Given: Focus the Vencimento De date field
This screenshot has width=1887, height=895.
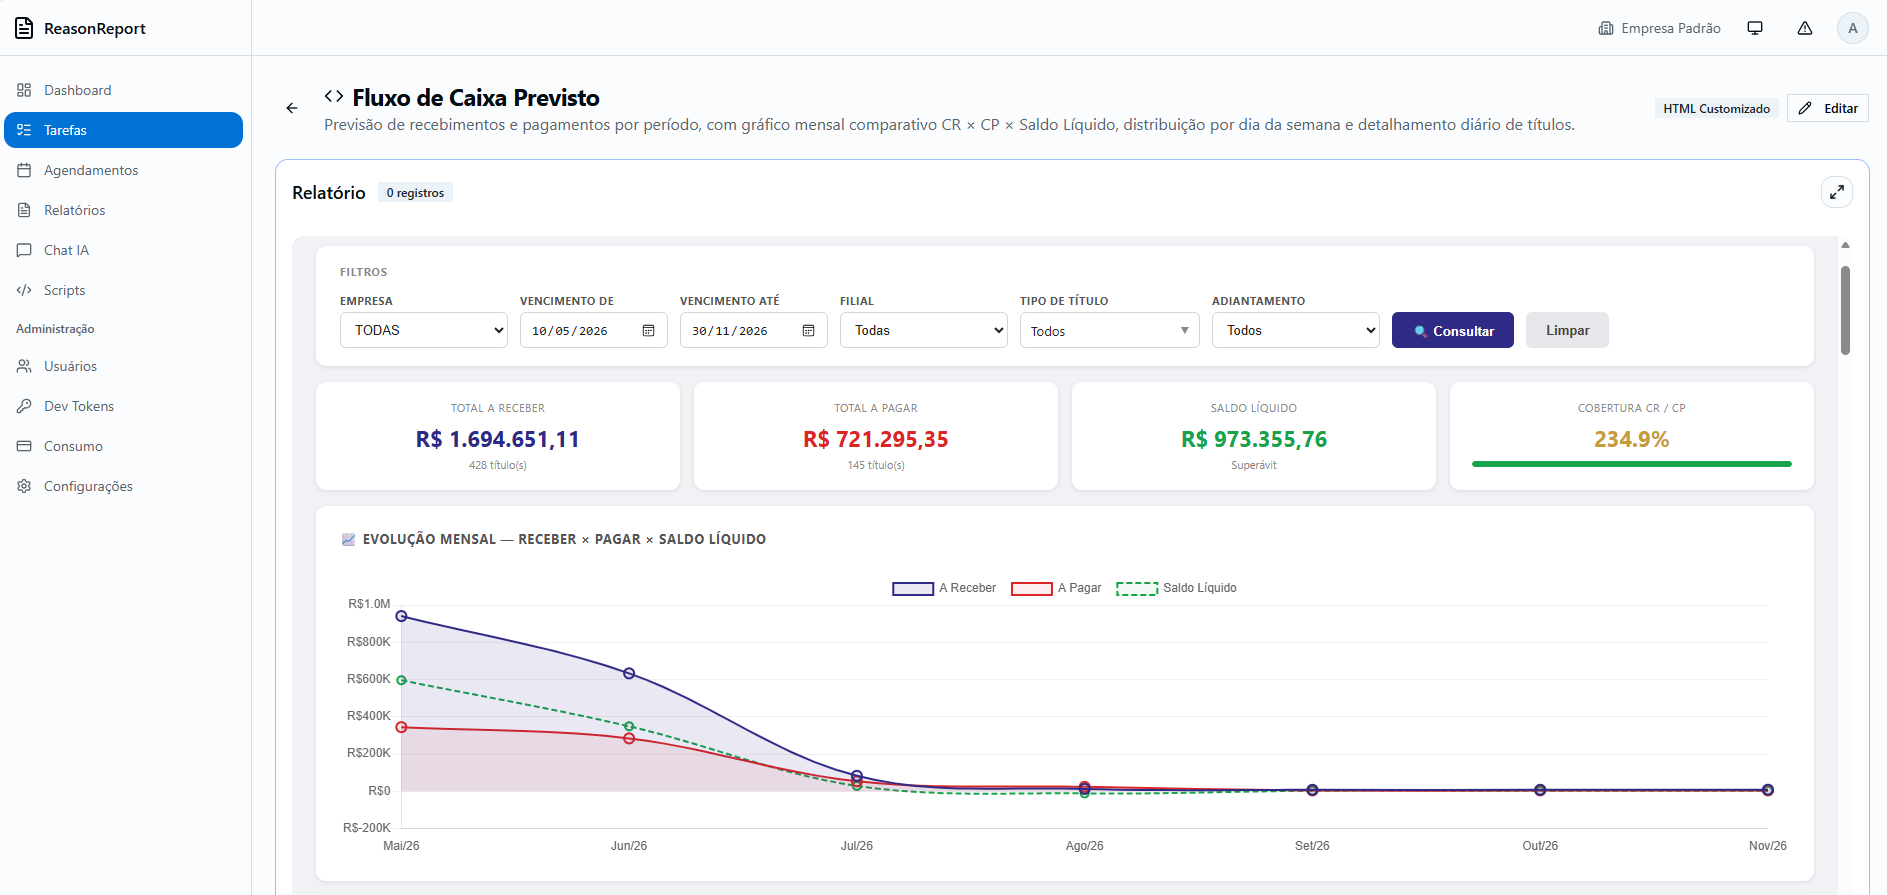Looking at the screenshot, I should click(x=594, y=330).
